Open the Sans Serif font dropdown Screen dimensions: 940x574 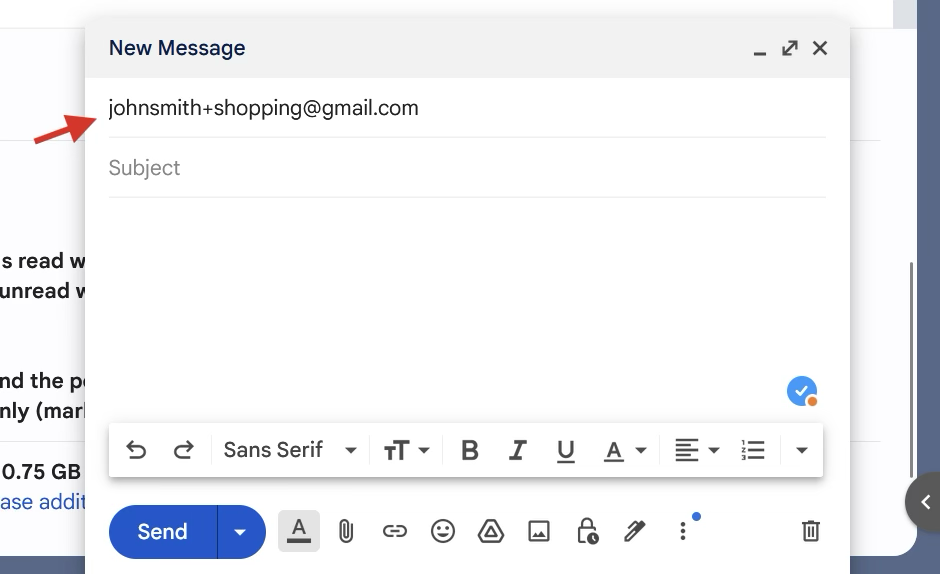[x=290, y=450]
